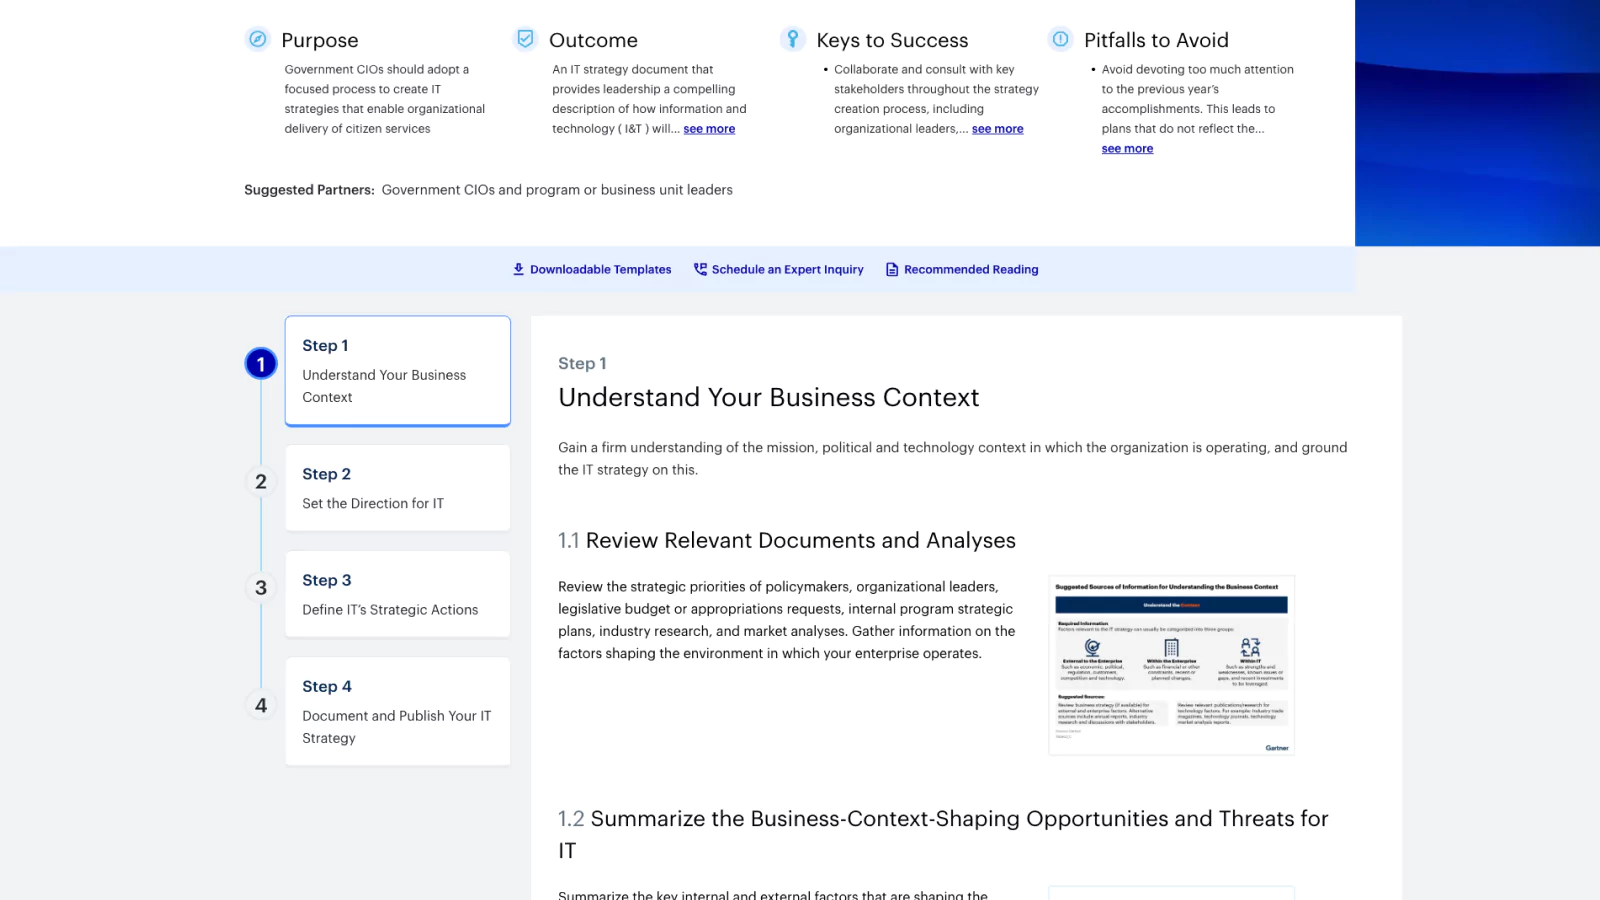Click the Outcome shield checkmark icon

tap(525, 38)
